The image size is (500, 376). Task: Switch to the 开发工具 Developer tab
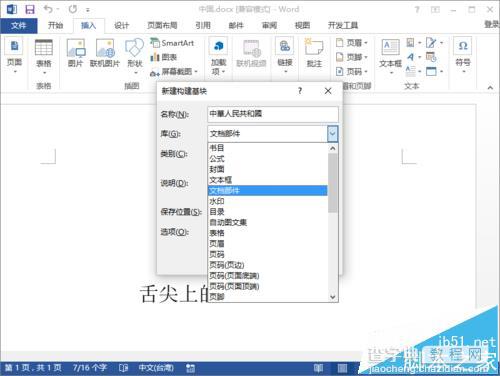pos(343,26)
